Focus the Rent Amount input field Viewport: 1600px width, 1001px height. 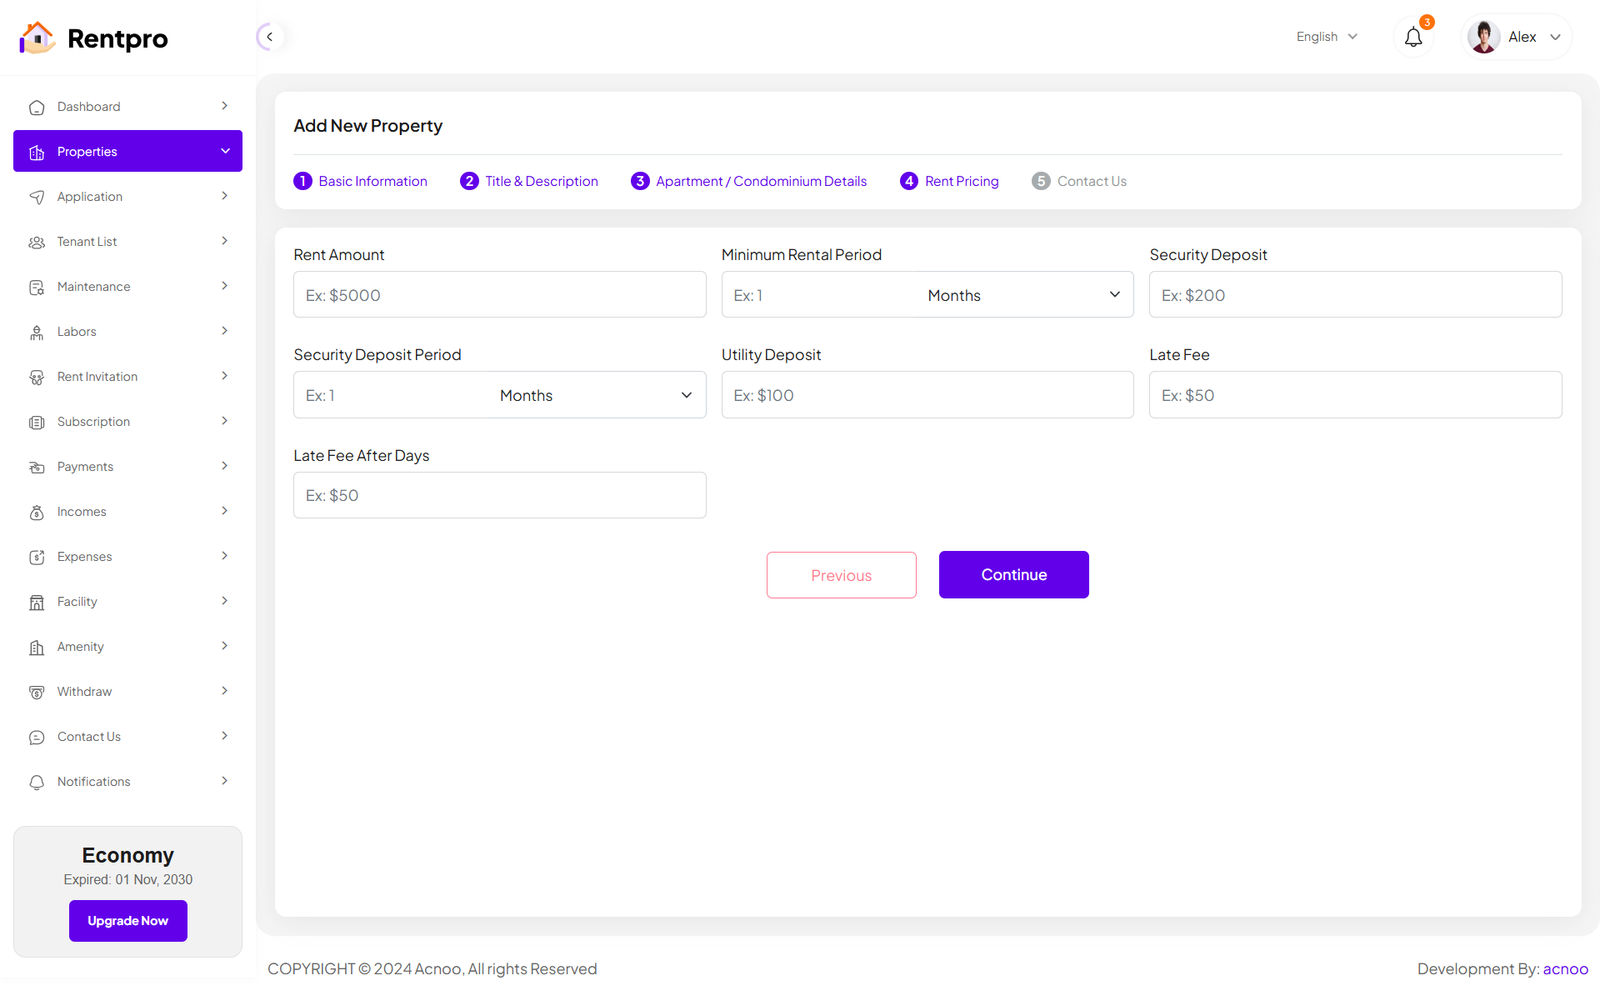click(499, 295)
